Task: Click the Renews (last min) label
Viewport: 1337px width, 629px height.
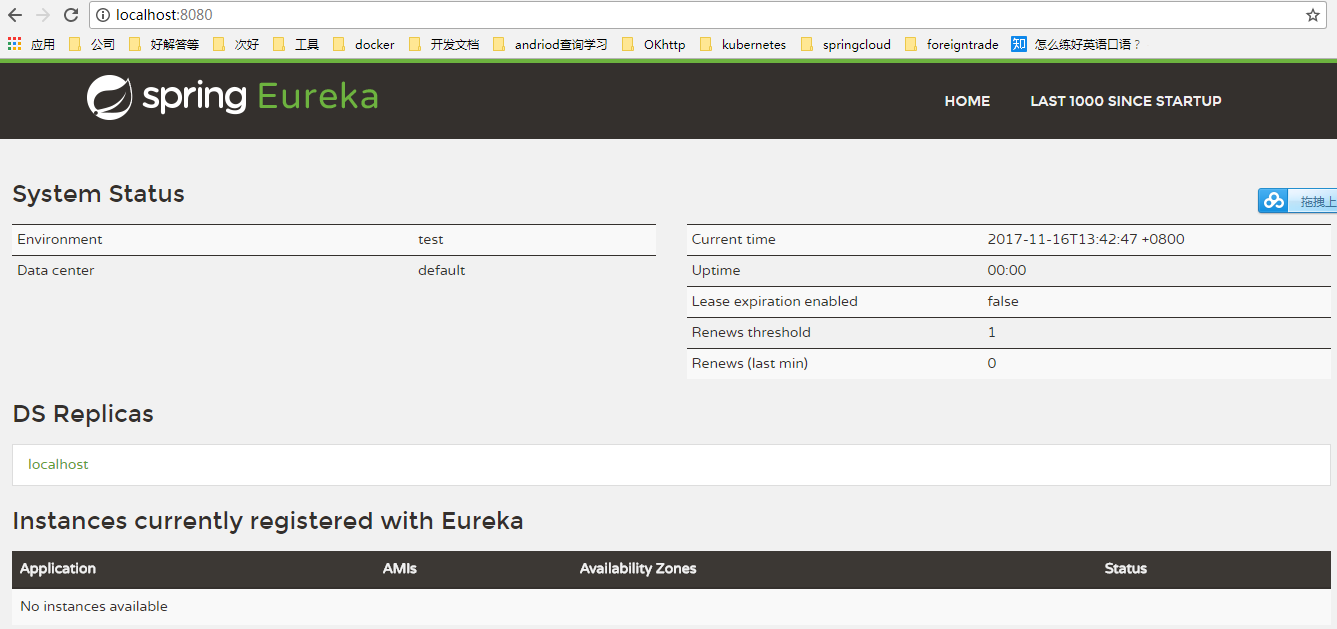Action: 750,363
